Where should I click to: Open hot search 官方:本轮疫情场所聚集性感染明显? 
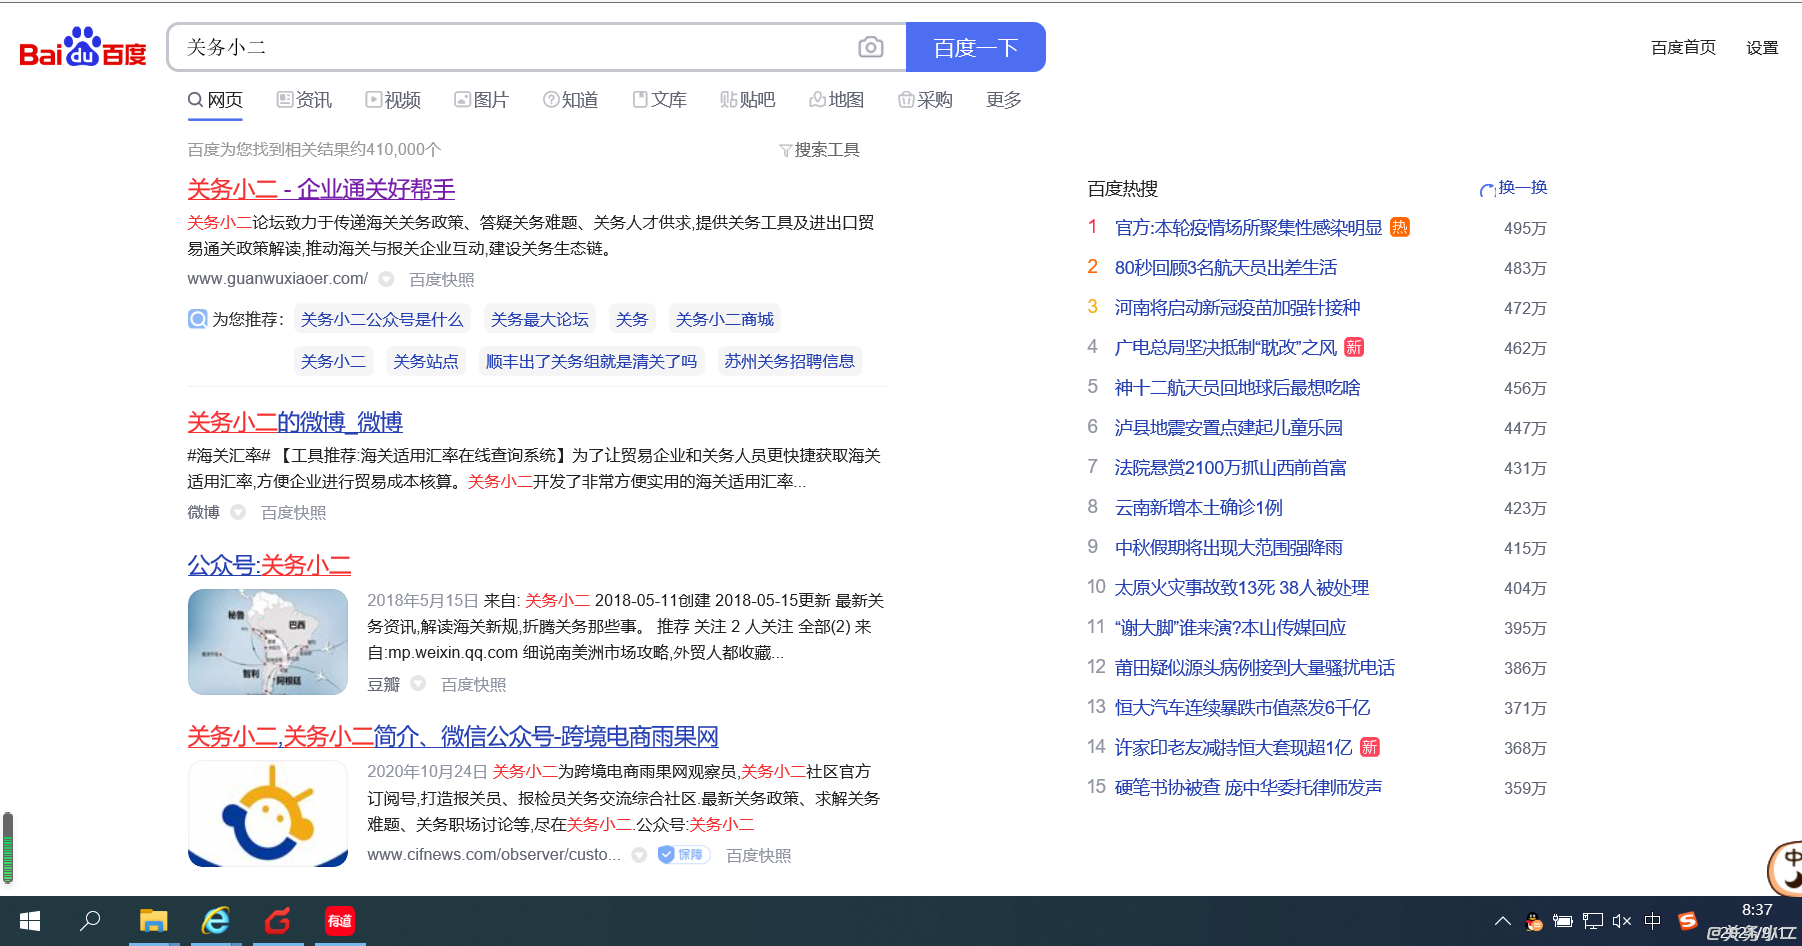coord(1249,228)
